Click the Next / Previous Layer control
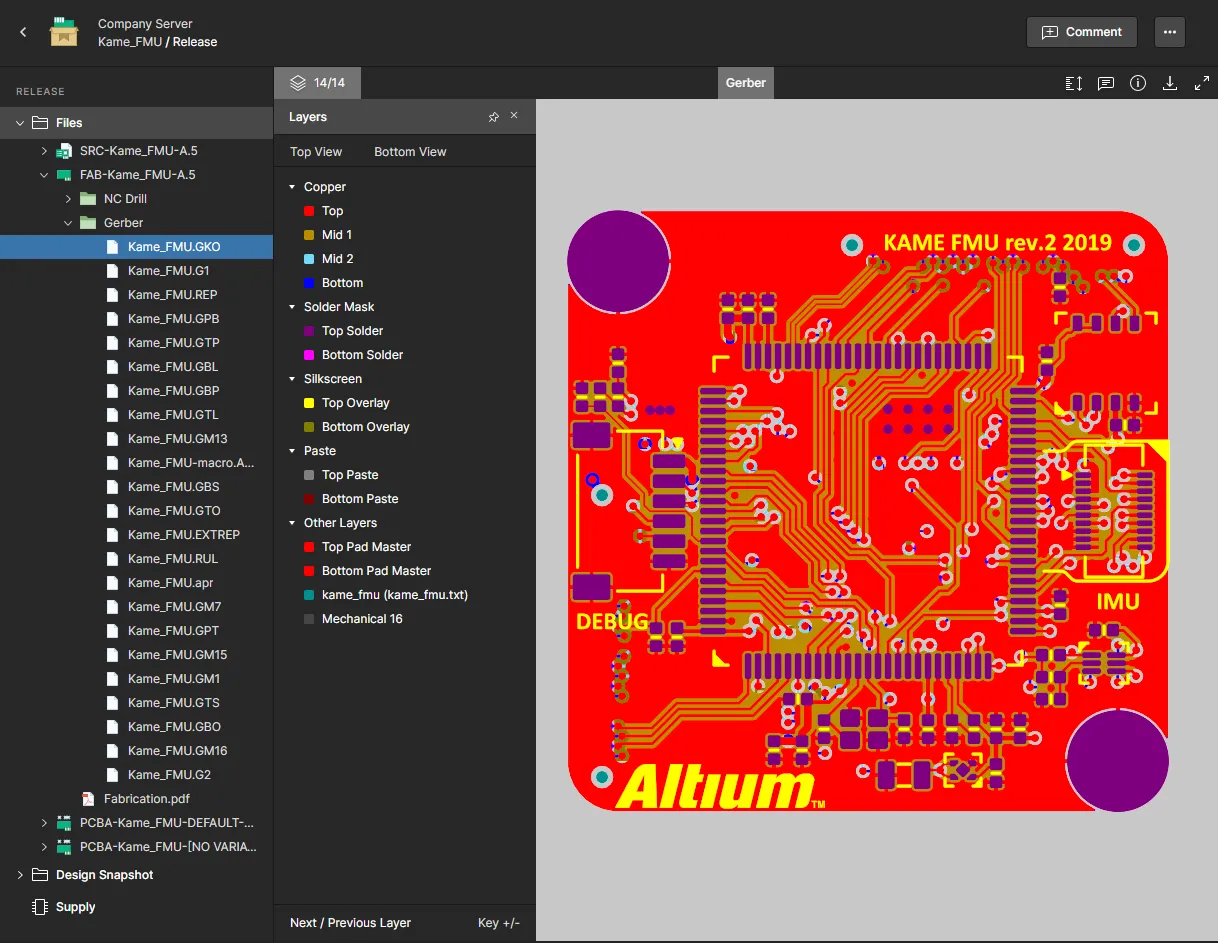1218x943 pixels. point(350,923)
